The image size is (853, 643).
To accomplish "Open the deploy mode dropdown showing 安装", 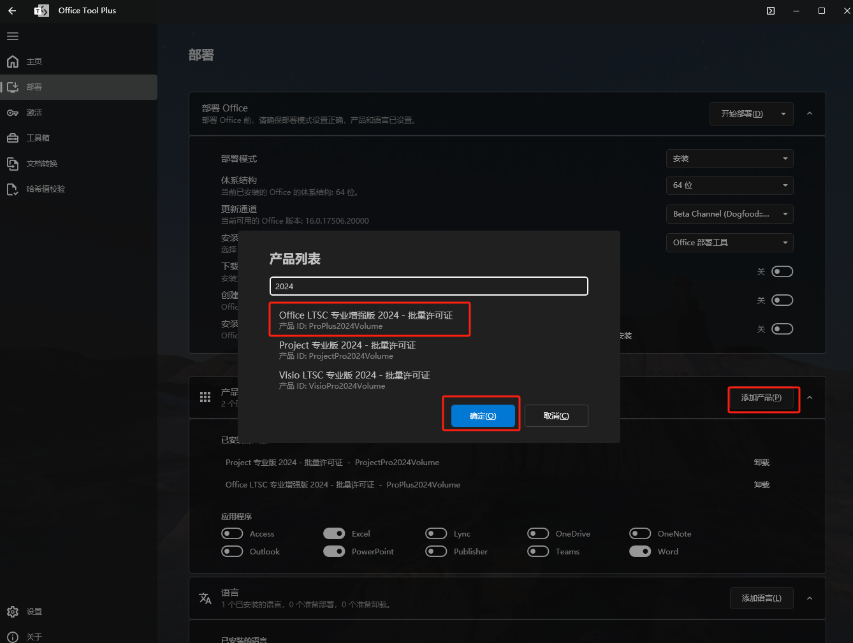I will tap(730, 158).
